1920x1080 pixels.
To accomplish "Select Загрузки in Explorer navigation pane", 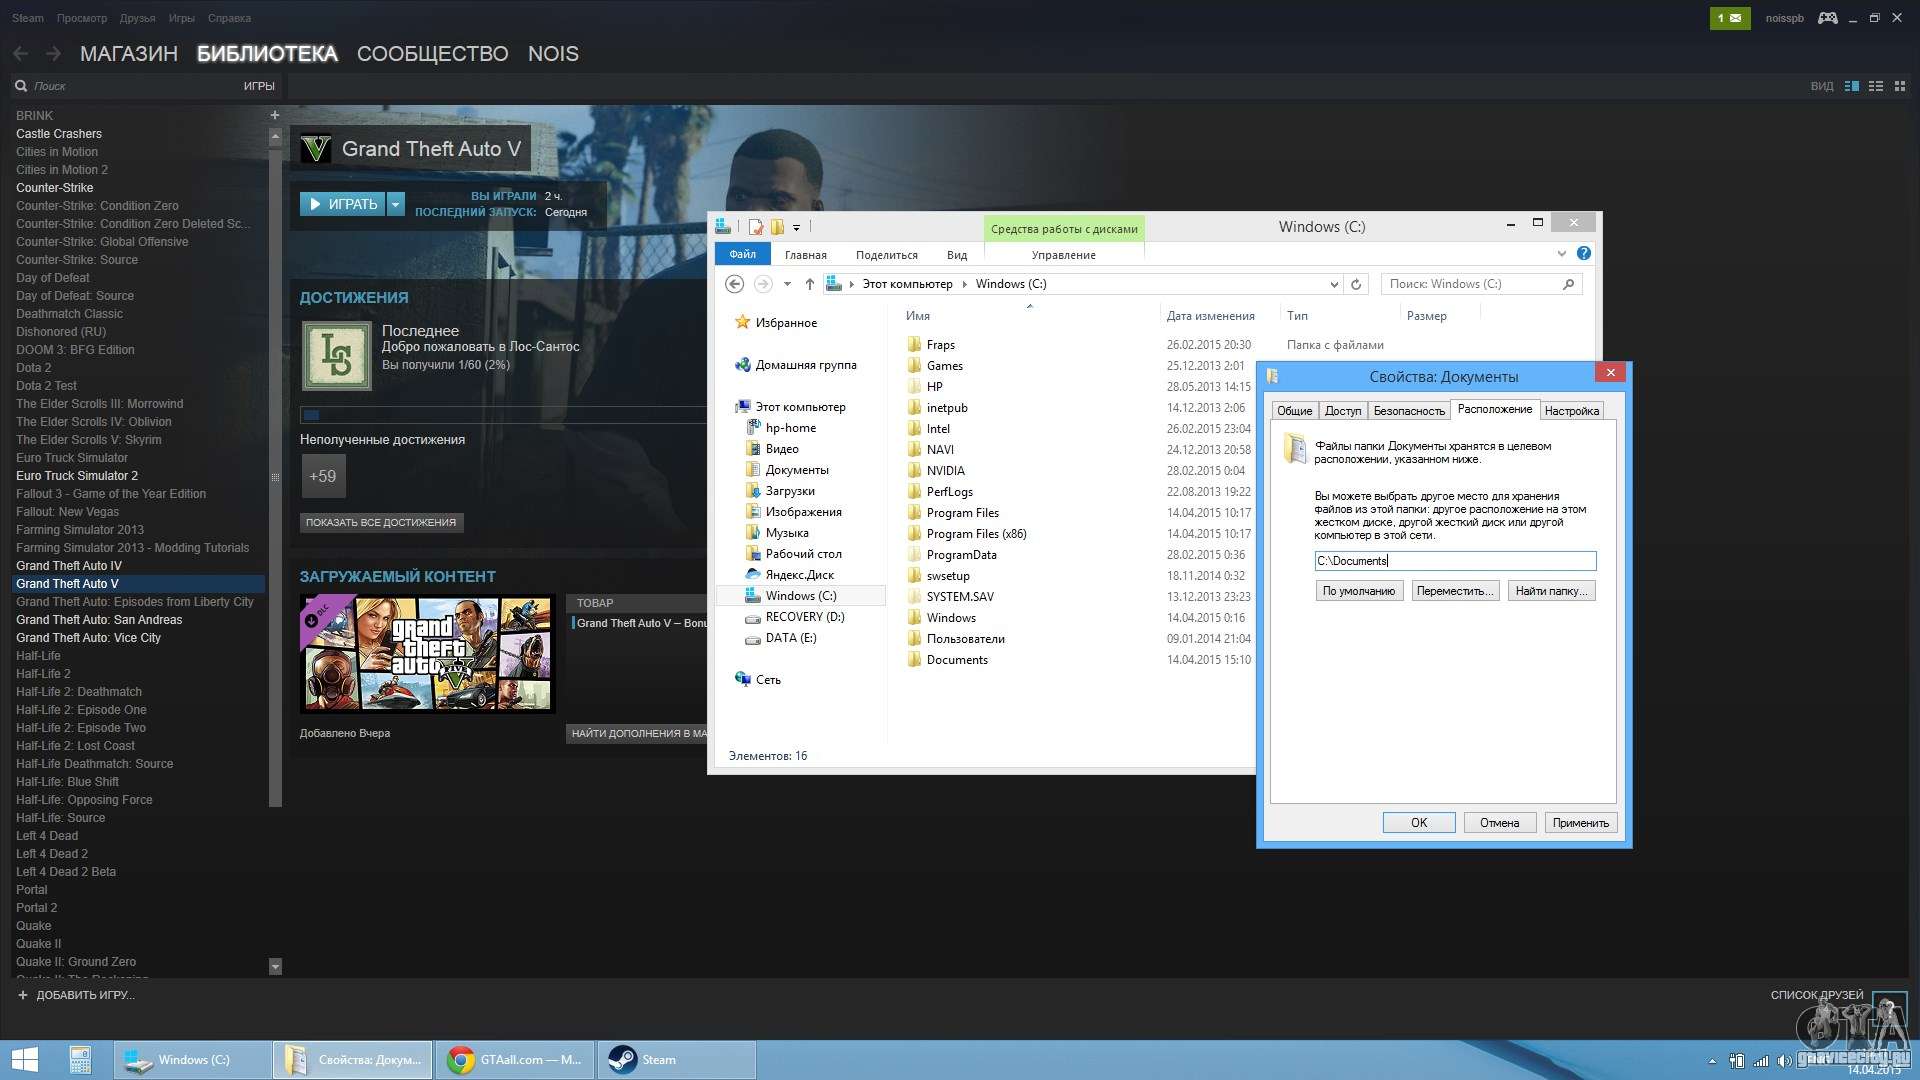I will [x=790, y=491].
